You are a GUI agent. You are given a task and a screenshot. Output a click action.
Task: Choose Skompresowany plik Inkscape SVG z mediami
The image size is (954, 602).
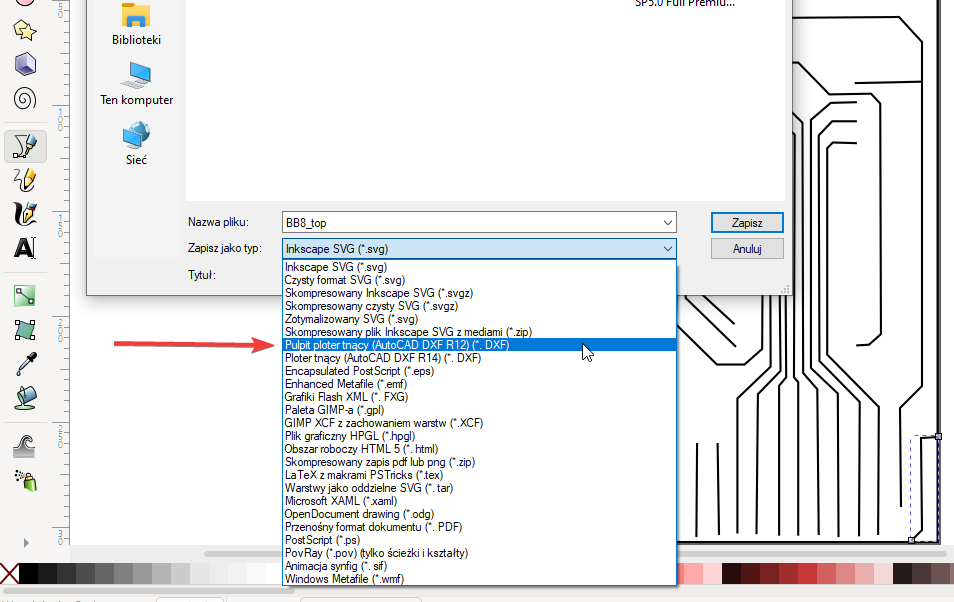pyautogui.click(x=479, y=332)
